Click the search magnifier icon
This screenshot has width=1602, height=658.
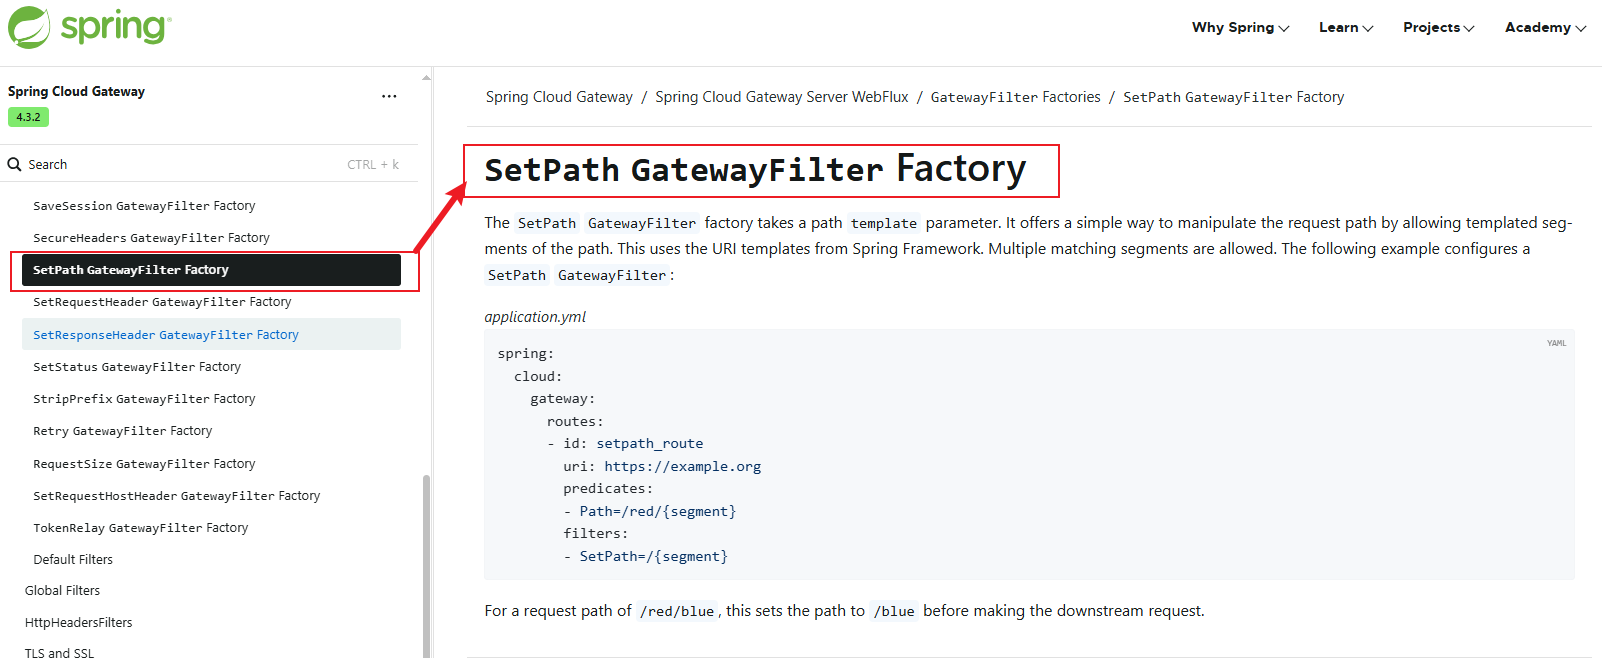tap(15, 164)
